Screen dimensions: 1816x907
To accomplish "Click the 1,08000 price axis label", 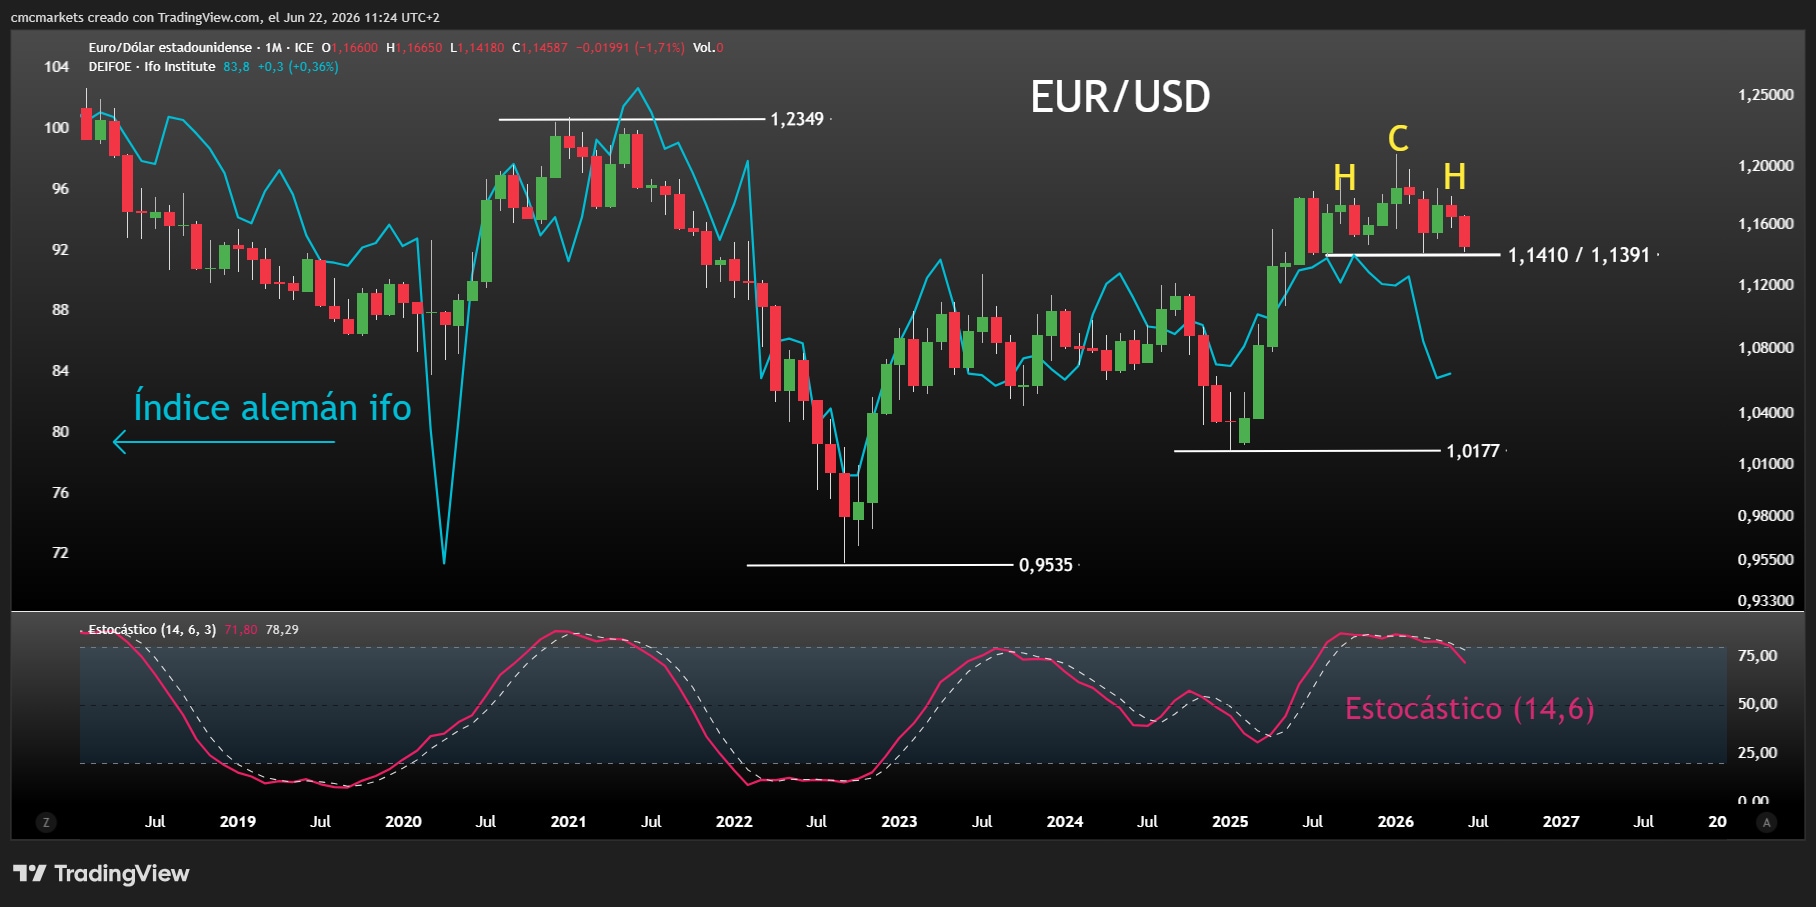I will (1766, 347).
